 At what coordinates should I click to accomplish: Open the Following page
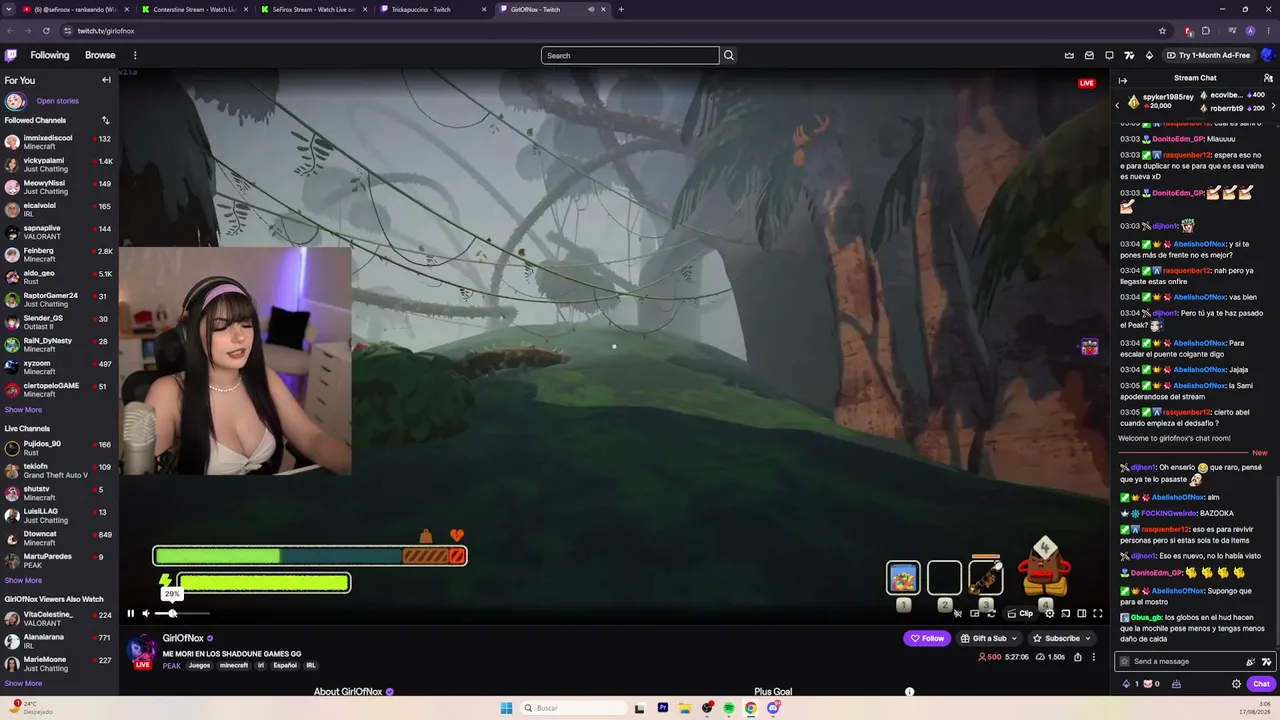(50, 55)
